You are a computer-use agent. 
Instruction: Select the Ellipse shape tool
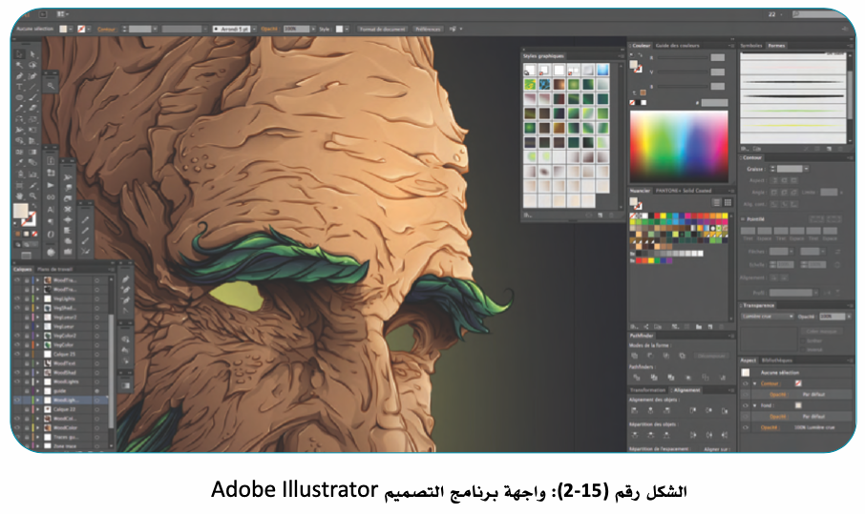20,98
